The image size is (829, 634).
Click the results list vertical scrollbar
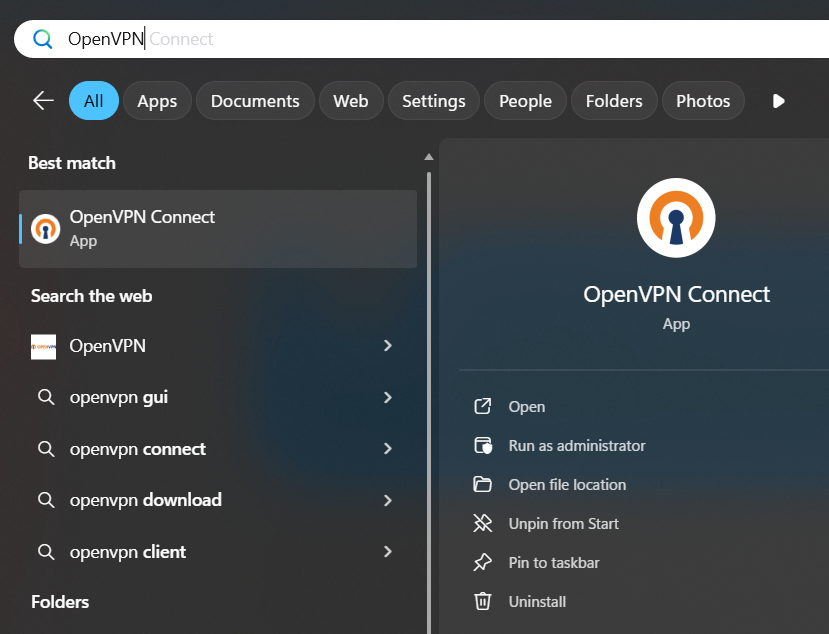pos(429,402)
